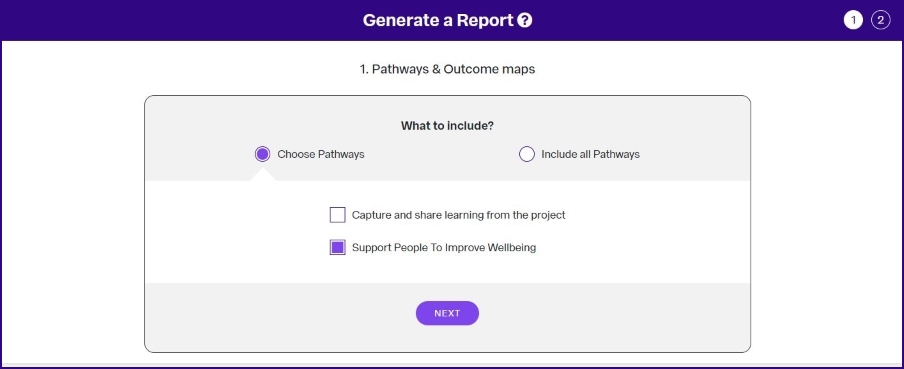
Task: Check the Capture and share learning checkbox
Action: point(337,215)
